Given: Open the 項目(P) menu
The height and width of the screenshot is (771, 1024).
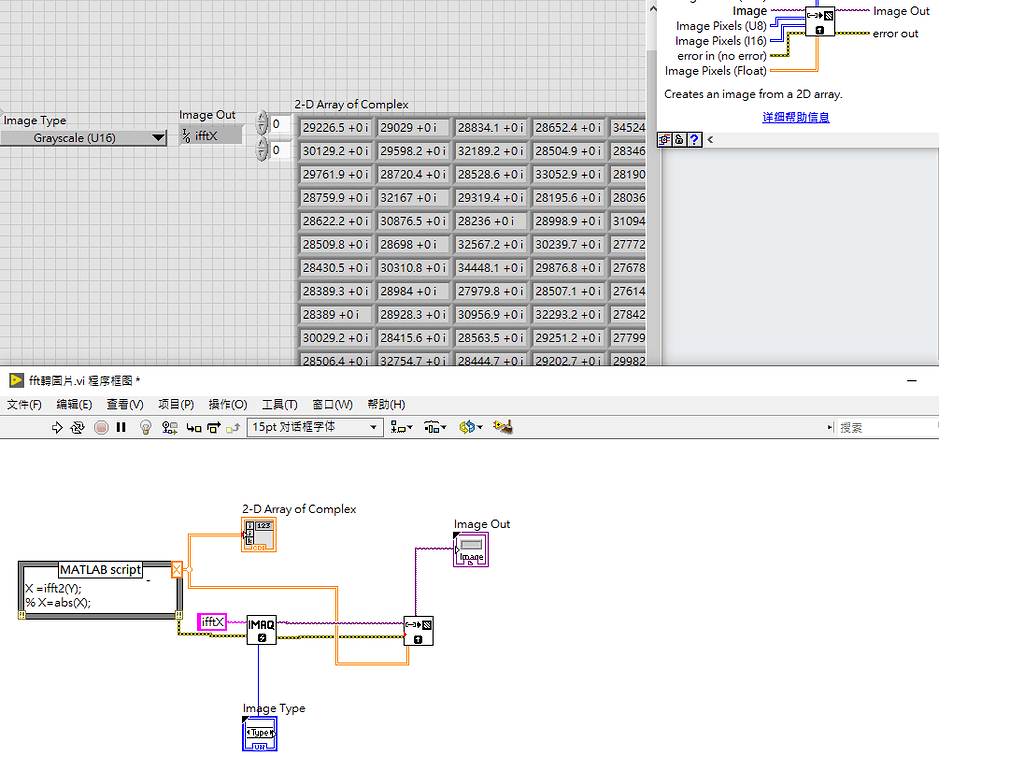Looking at the screenshot, I should (176, 405).
